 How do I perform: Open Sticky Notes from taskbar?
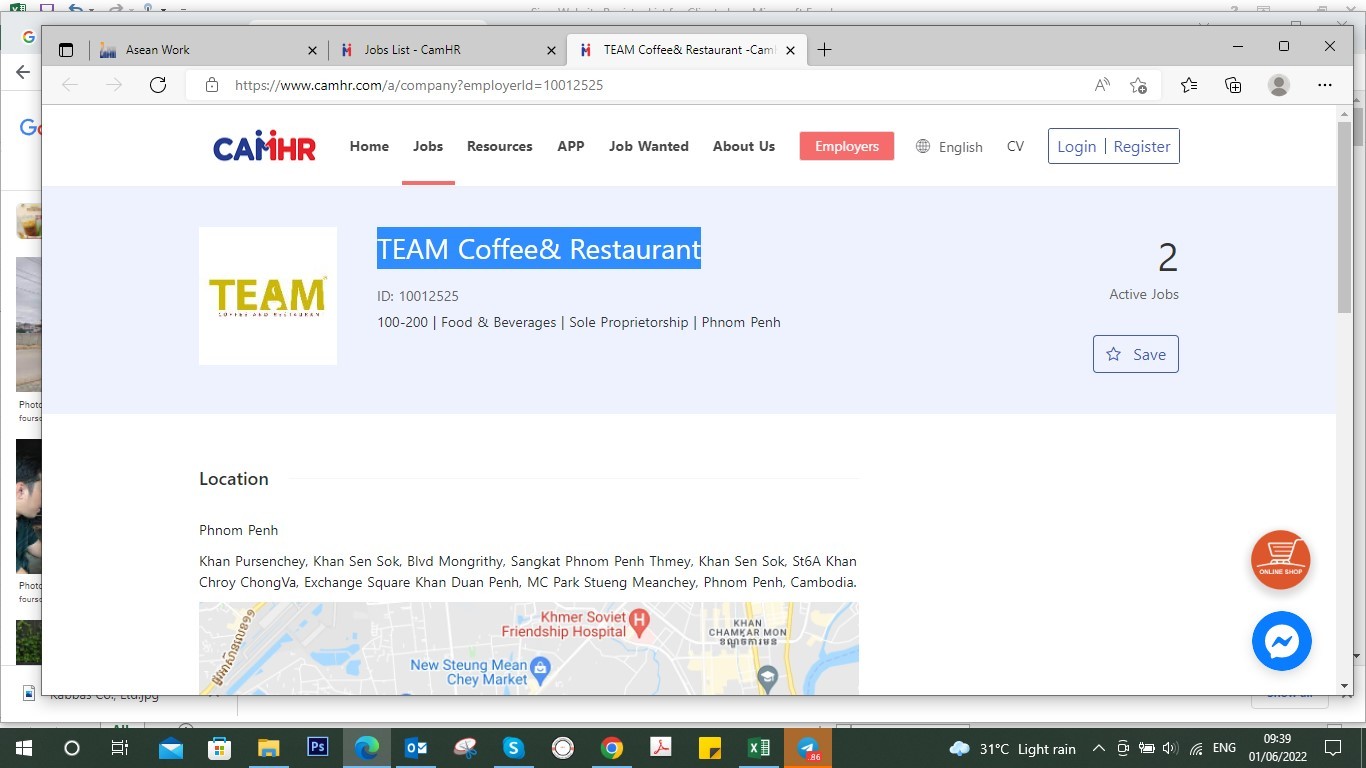710,748
